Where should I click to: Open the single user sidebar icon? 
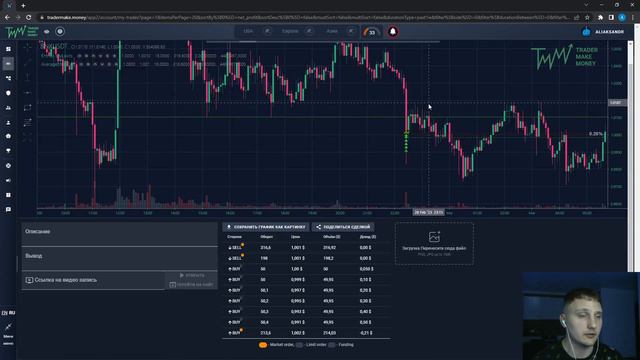[8, 122]
